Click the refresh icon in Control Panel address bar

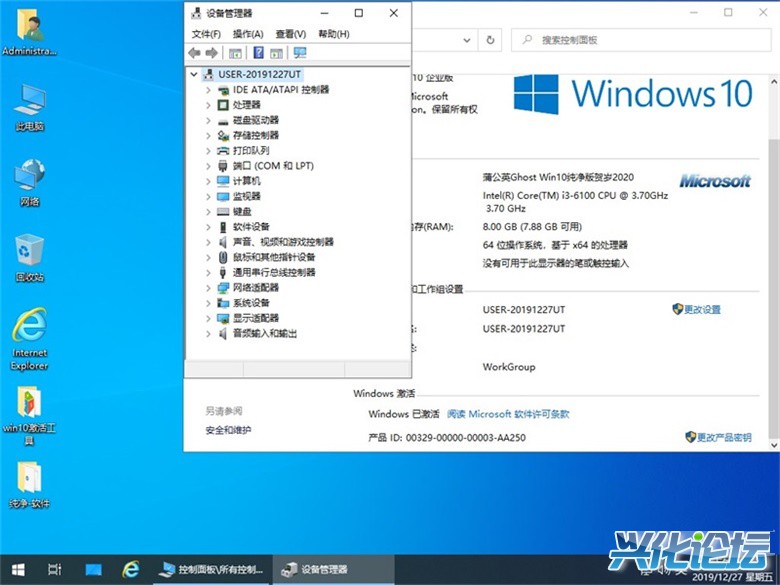[x=490, y=40]
